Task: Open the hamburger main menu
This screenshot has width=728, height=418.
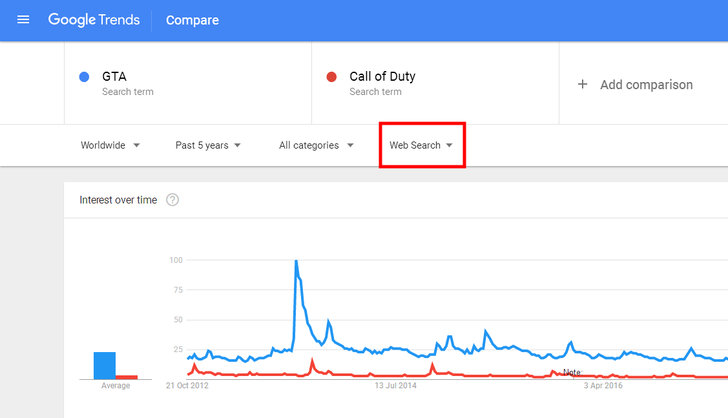Action: click(23, 20)
